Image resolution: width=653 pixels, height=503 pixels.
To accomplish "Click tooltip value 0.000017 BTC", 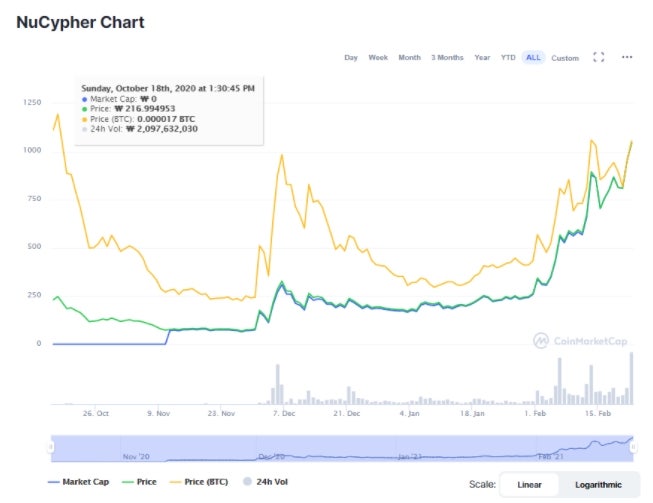I will (166, 119).
